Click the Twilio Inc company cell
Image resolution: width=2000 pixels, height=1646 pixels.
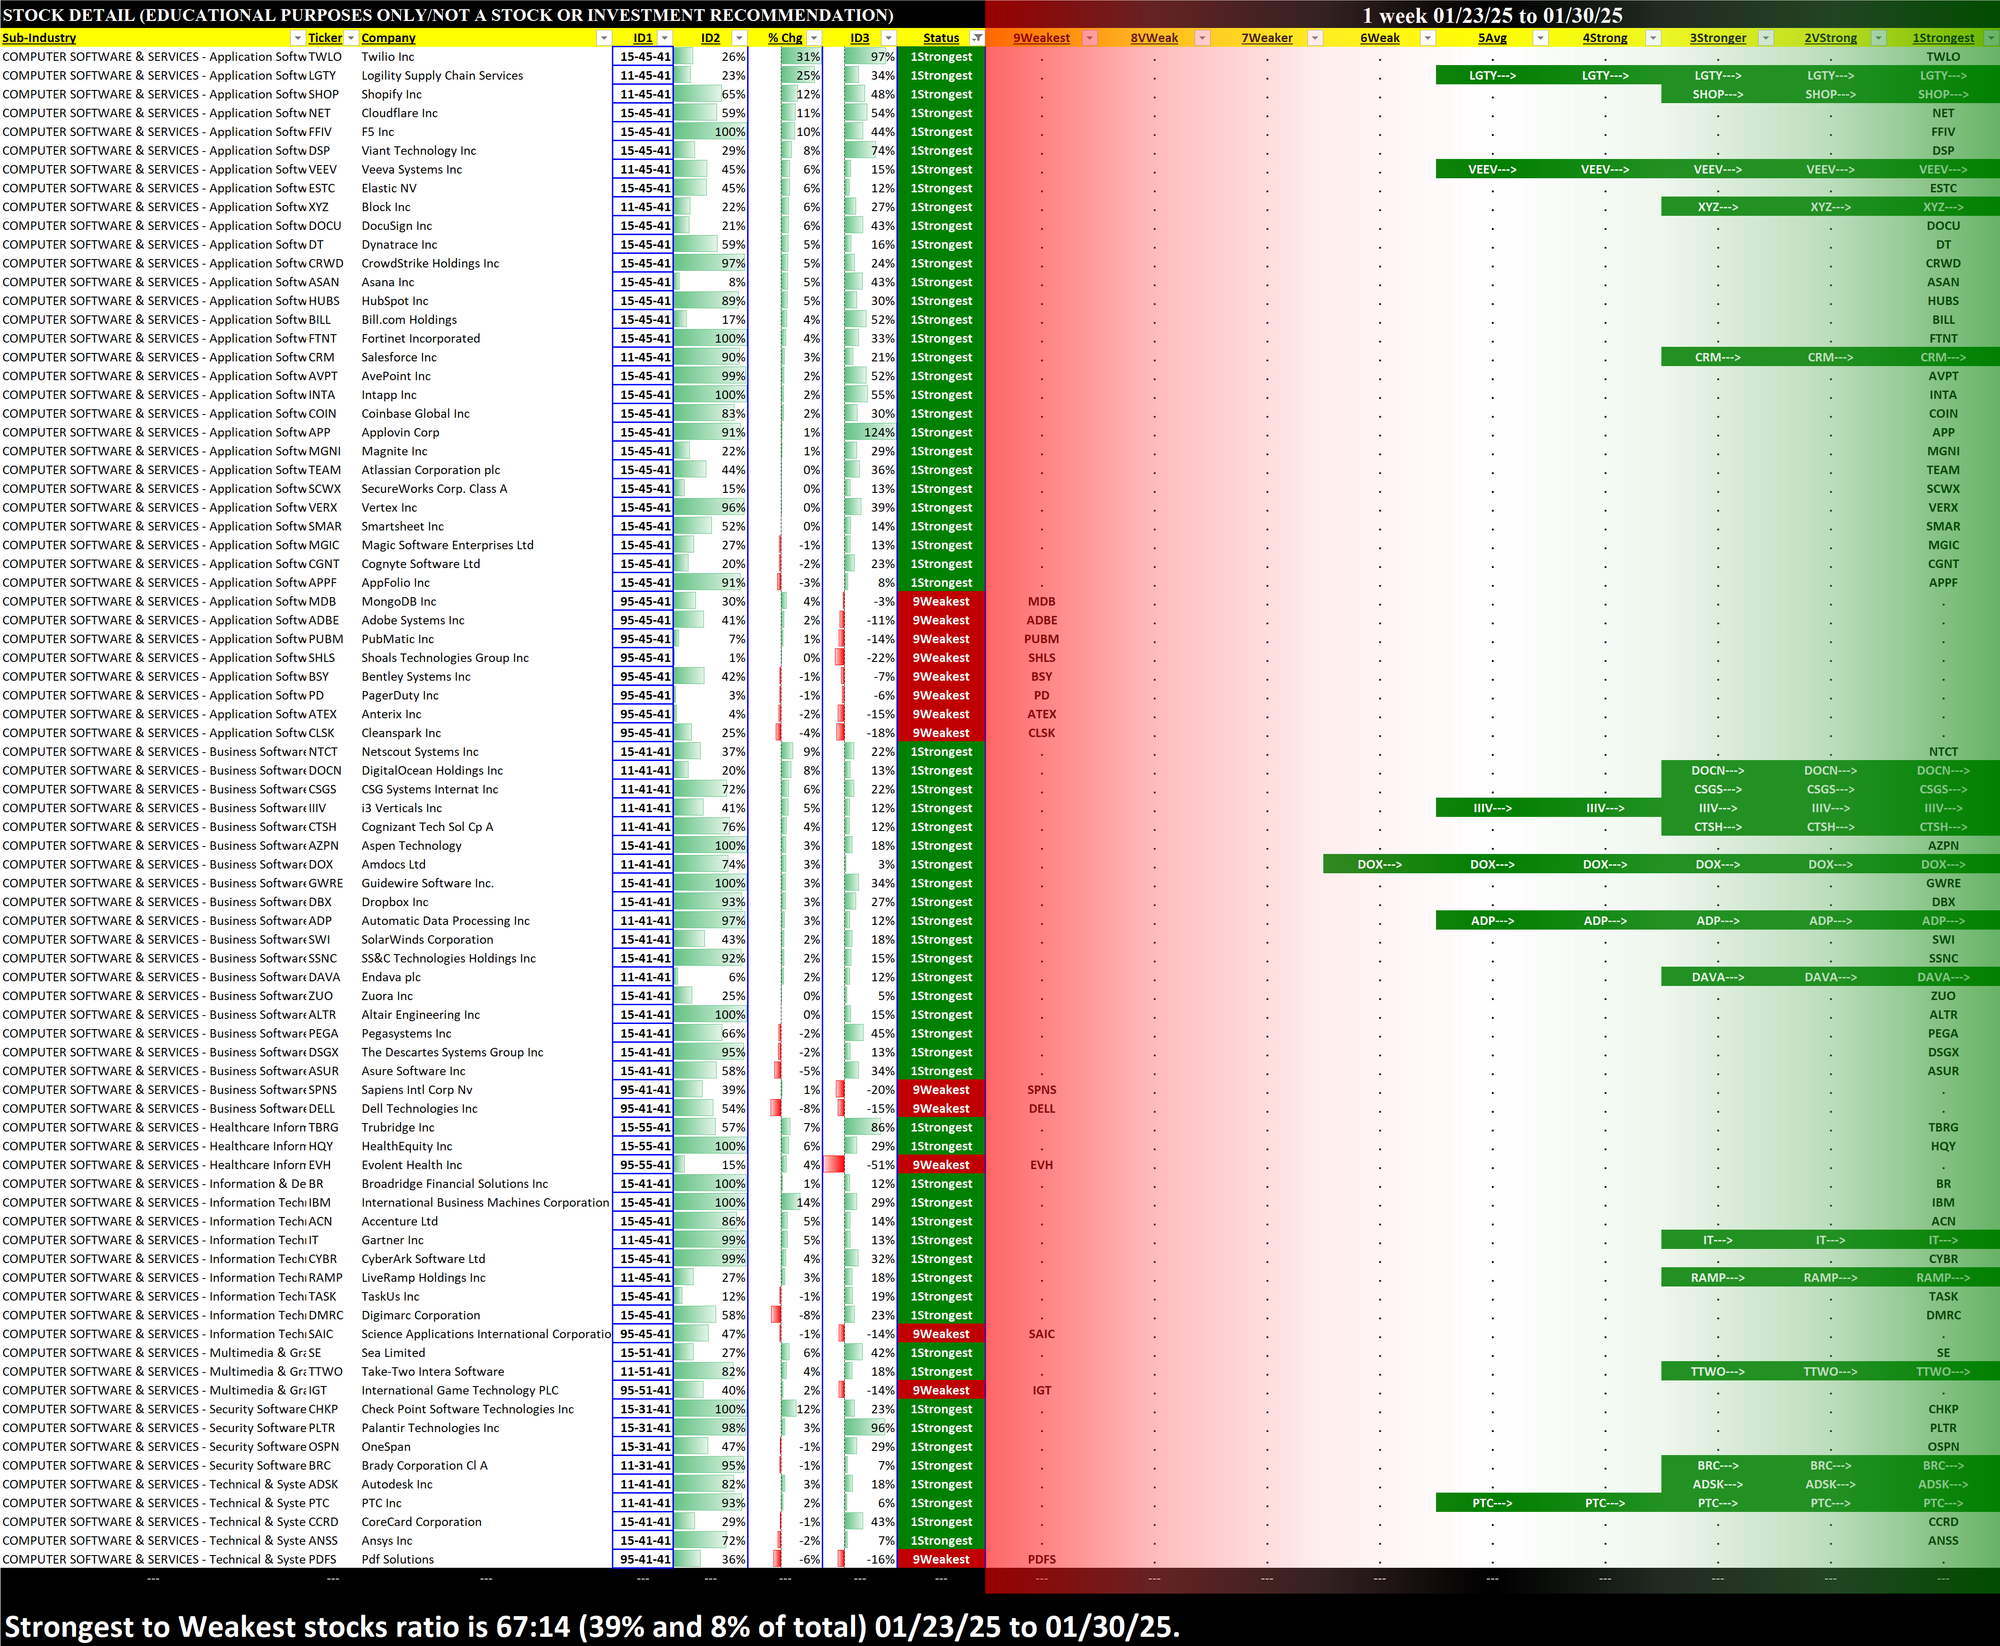[388, 57]
